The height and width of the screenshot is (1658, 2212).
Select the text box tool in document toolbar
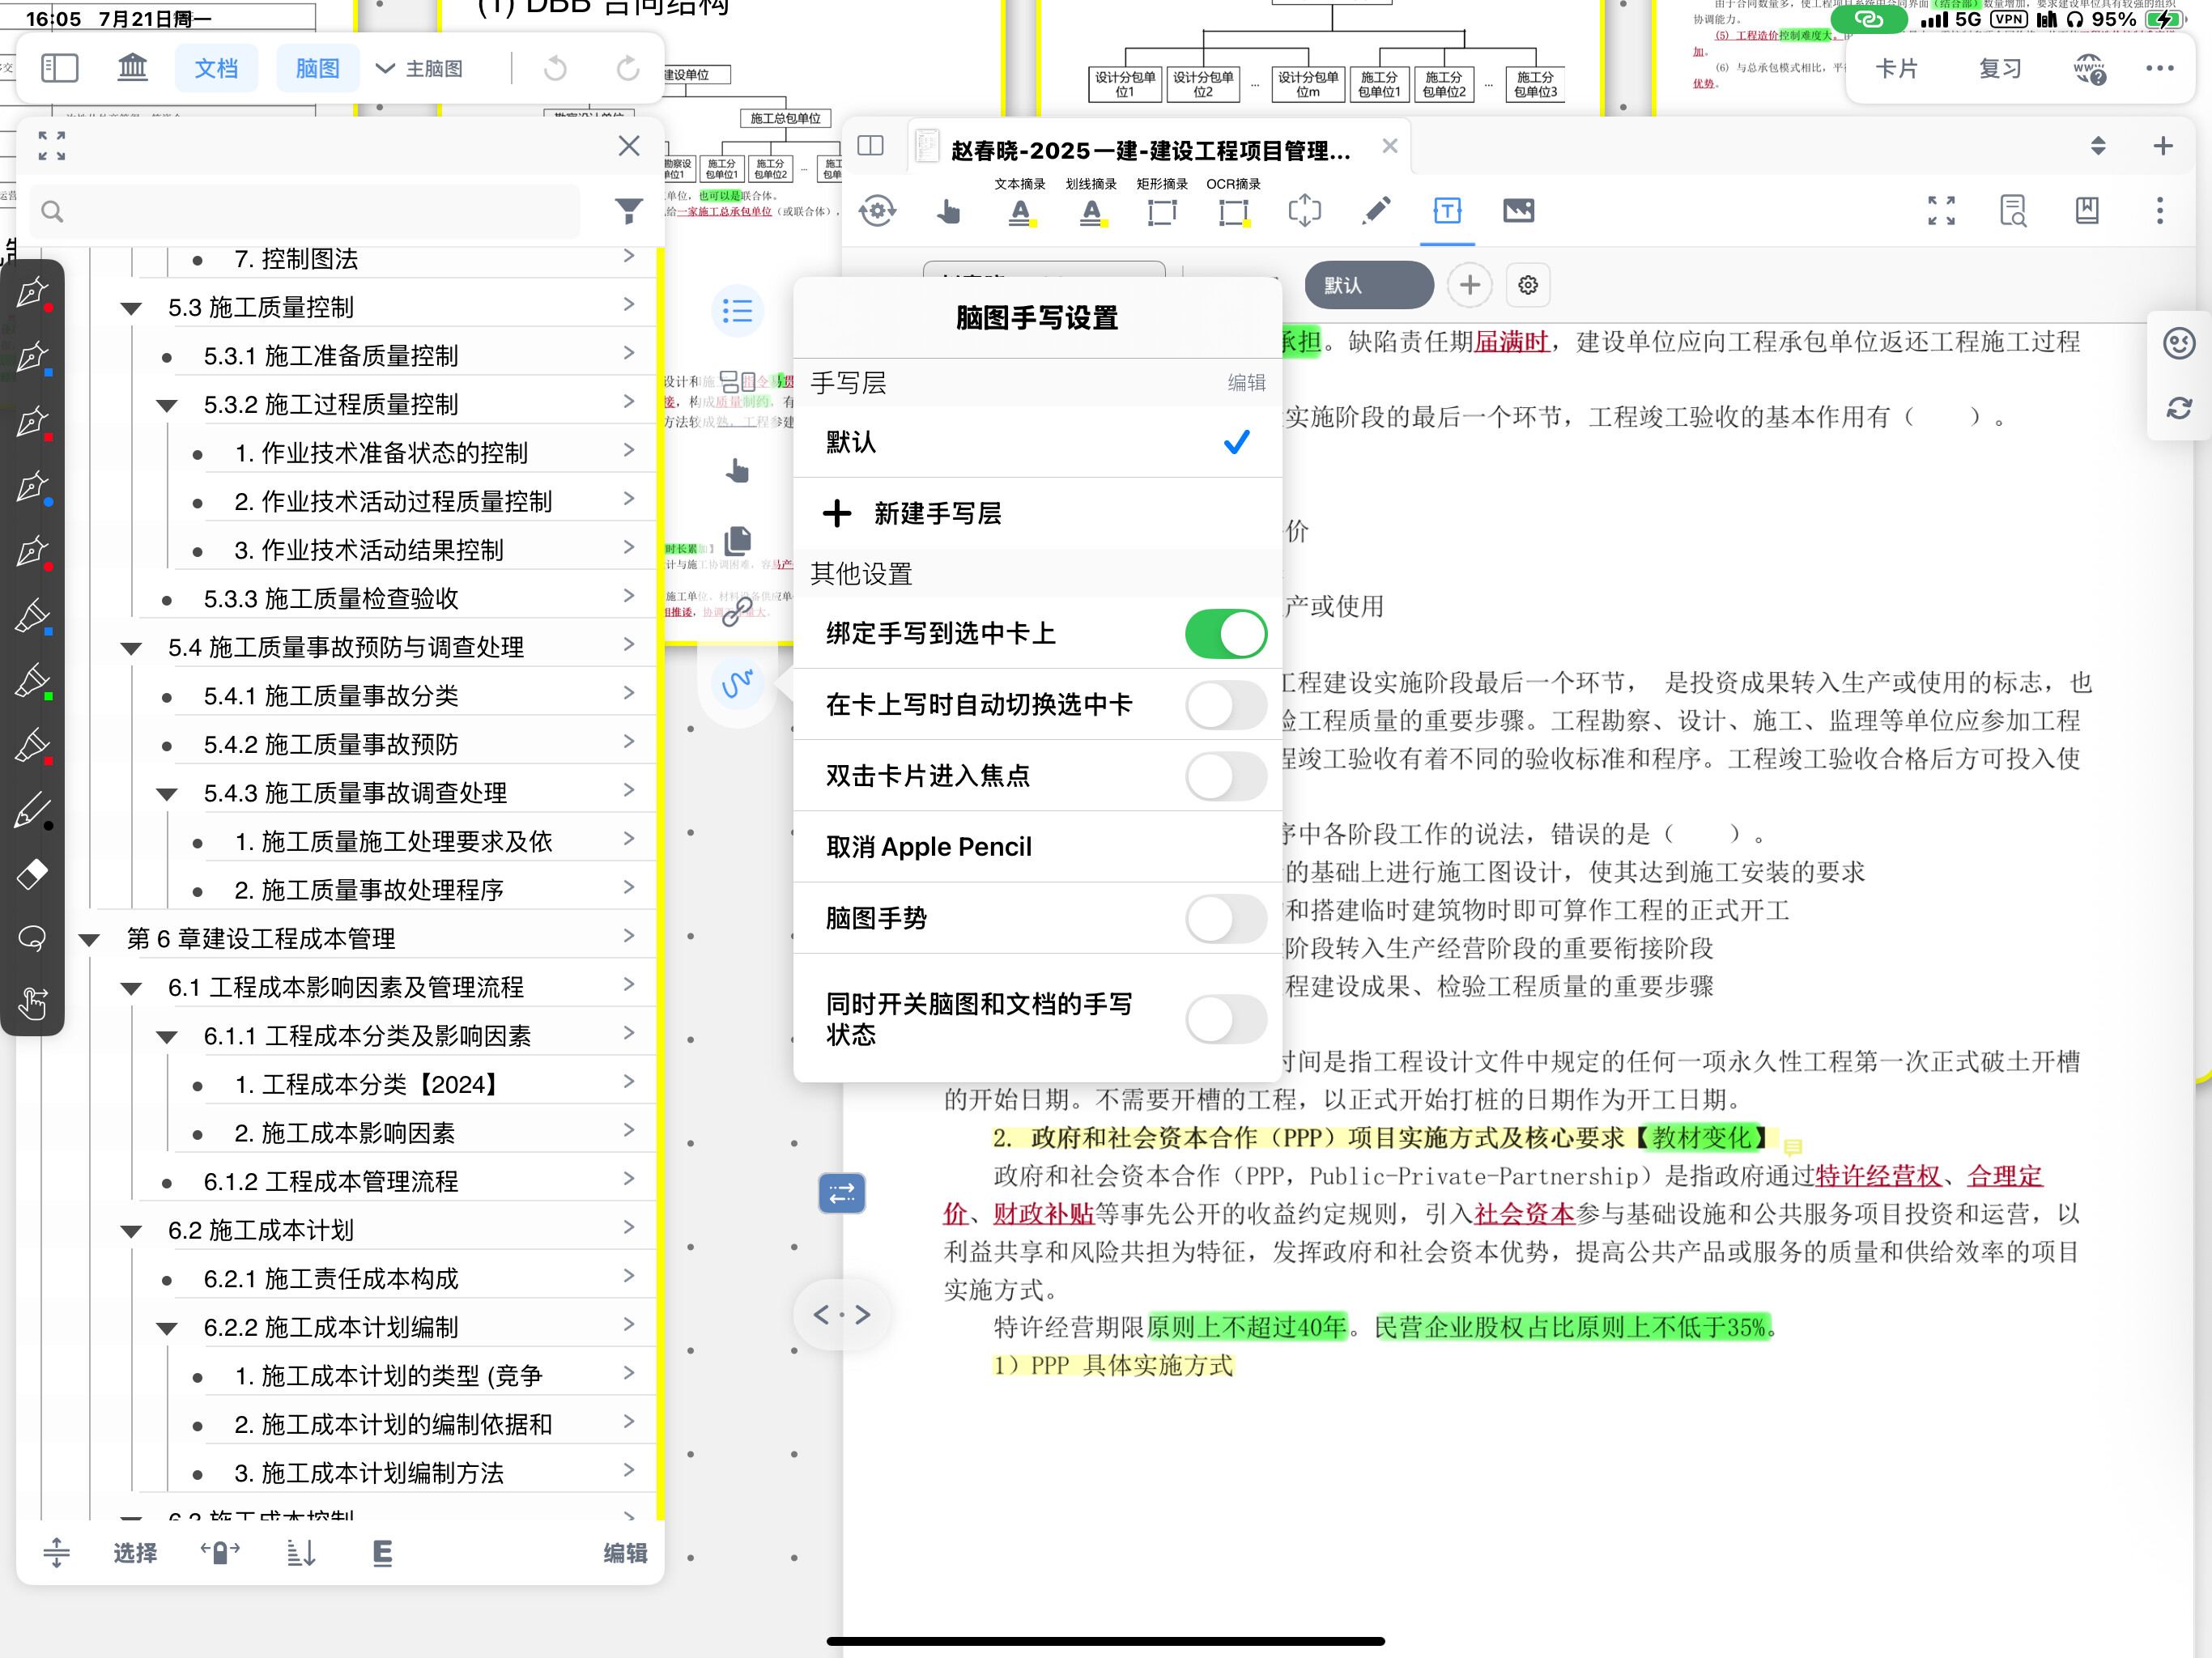[1447, 210]
